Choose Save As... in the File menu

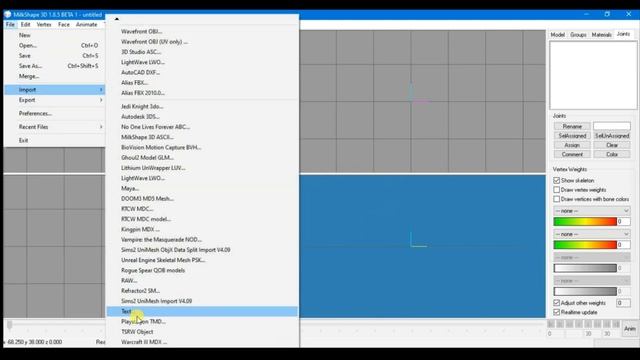[x=54, y=66]
